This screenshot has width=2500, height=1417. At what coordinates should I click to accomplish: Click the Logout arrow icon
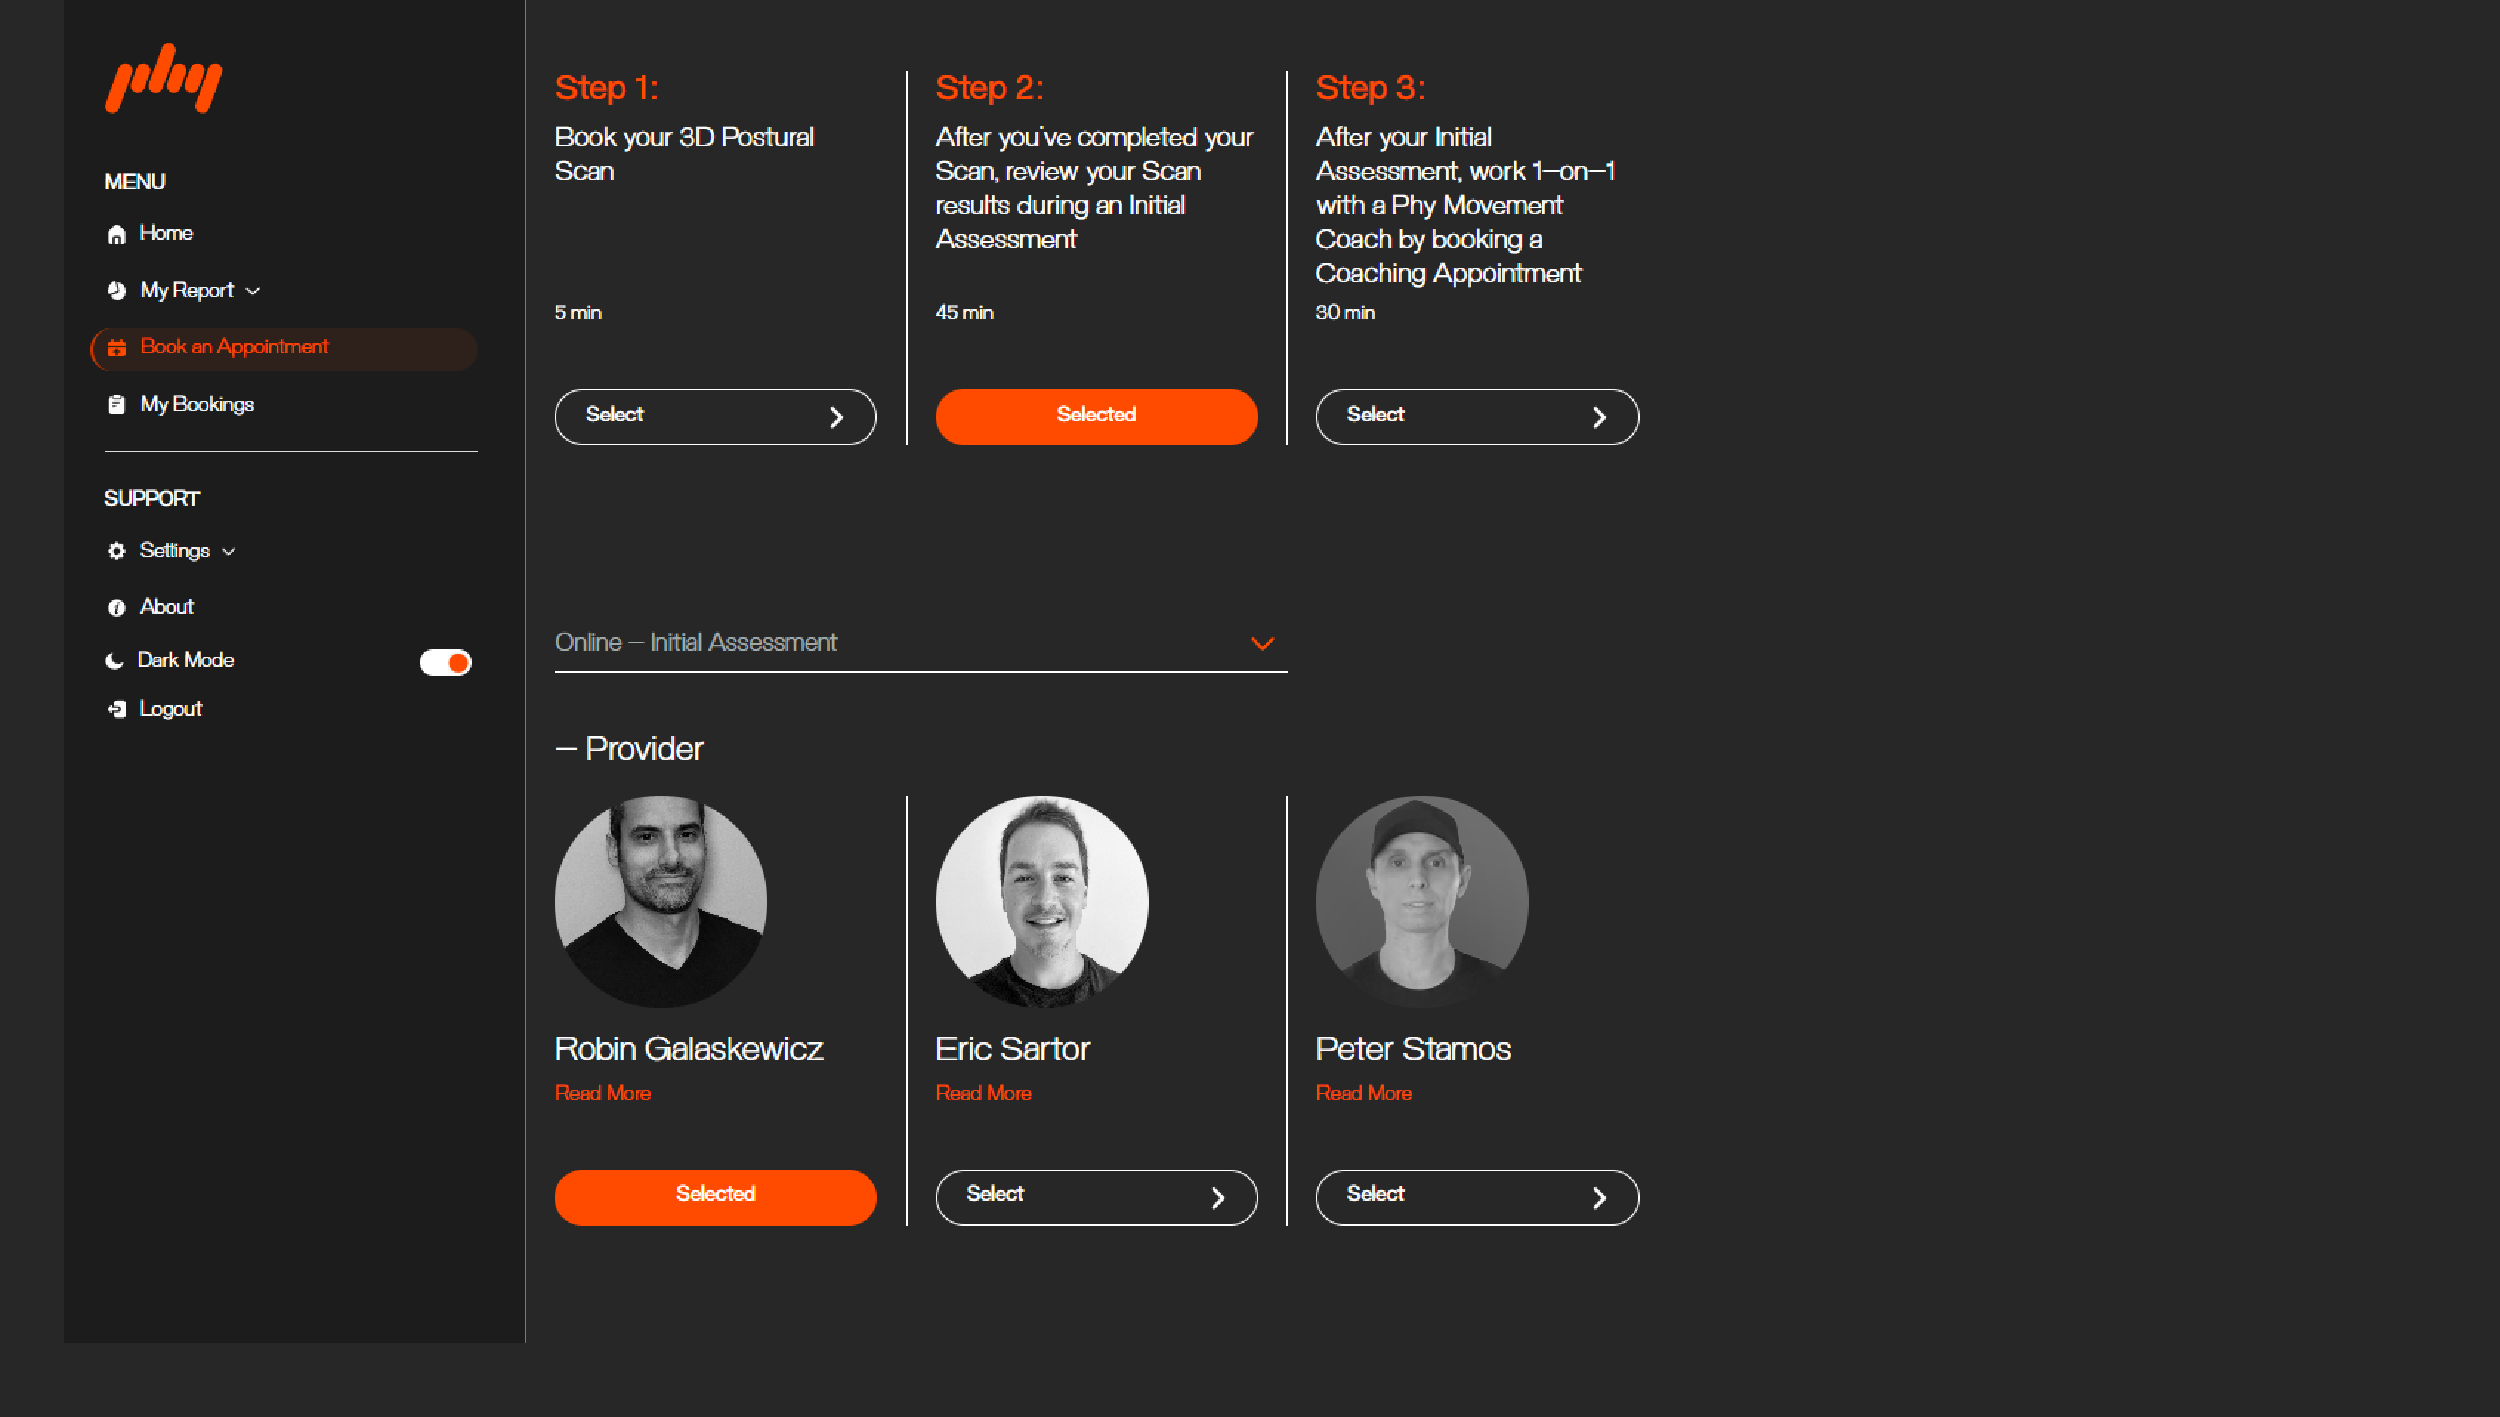(x=117, y=709)
